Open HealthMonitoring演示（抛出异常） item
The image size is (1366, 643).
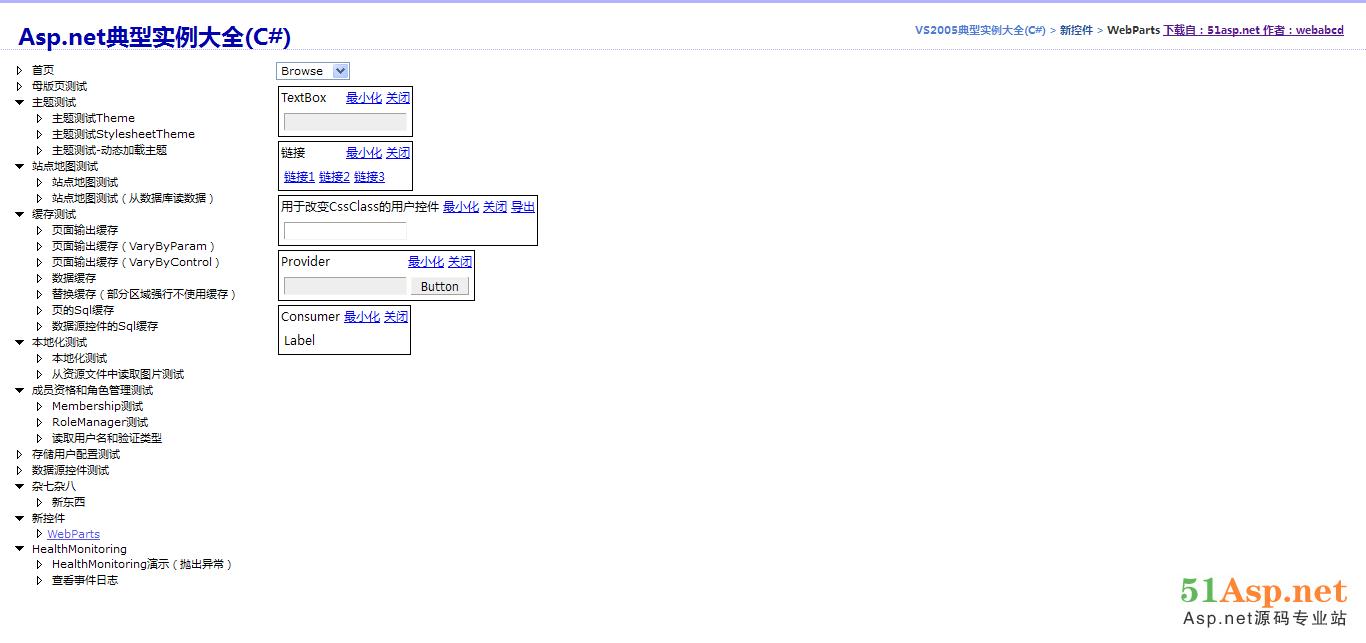point(142,564)
